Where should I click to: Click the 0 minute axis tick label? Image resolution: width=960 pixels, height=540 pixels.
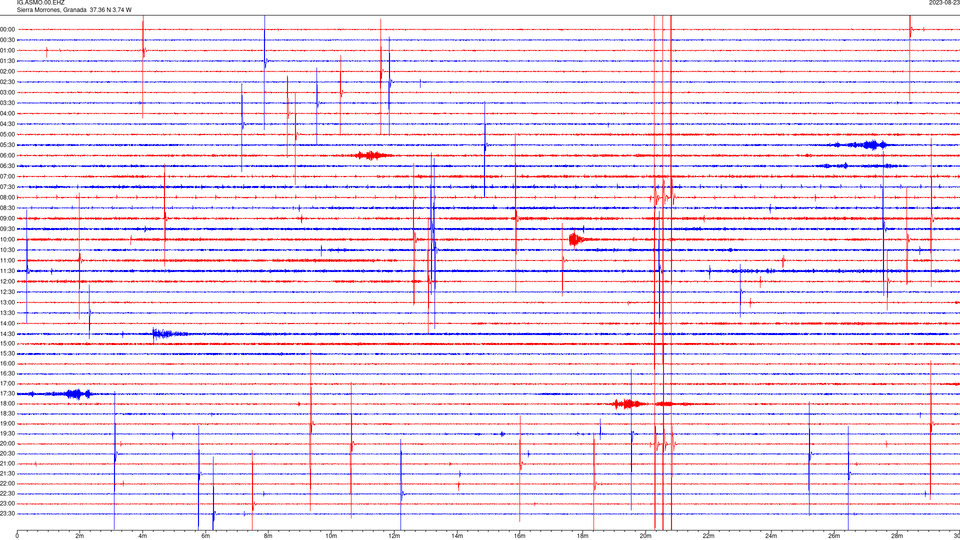[x=17, y=536]
